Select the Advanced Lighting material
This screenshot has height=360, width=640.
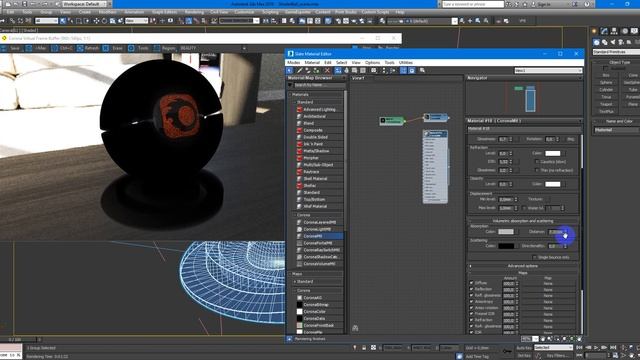tap(319, 109)
